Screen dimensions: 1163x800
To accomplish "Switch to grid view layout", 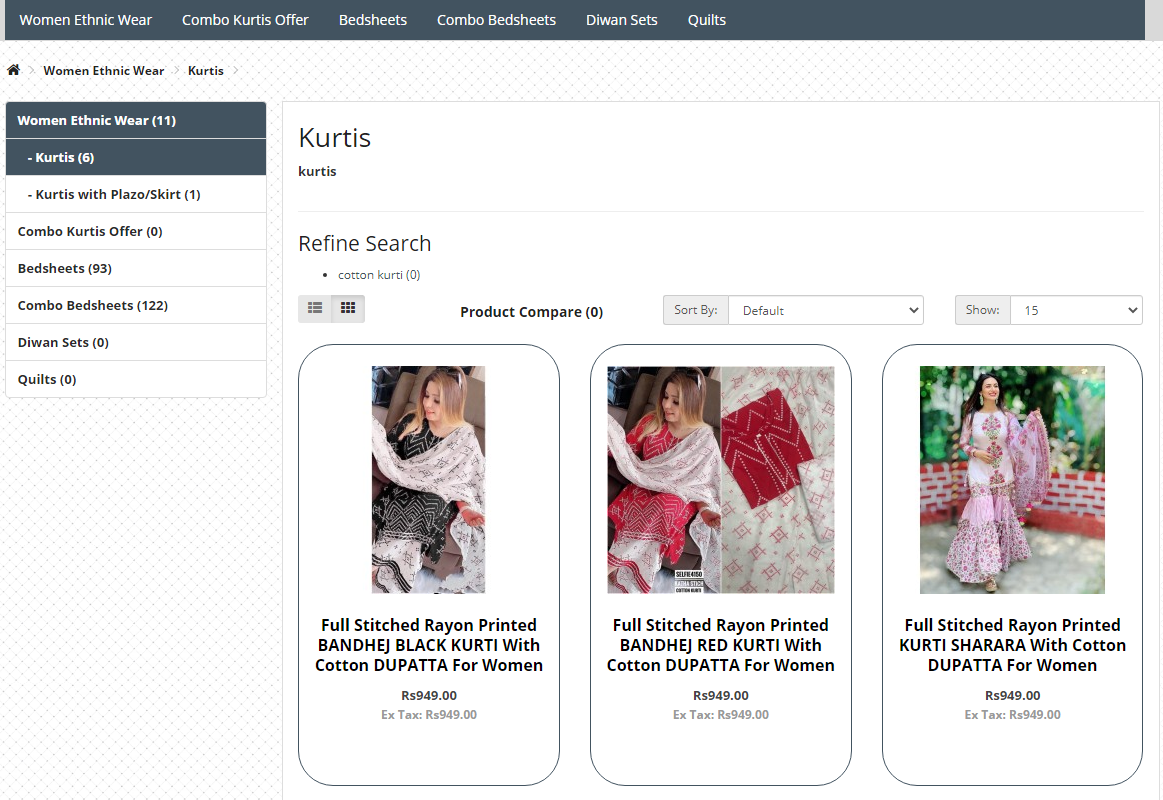I will click(348, 309).
